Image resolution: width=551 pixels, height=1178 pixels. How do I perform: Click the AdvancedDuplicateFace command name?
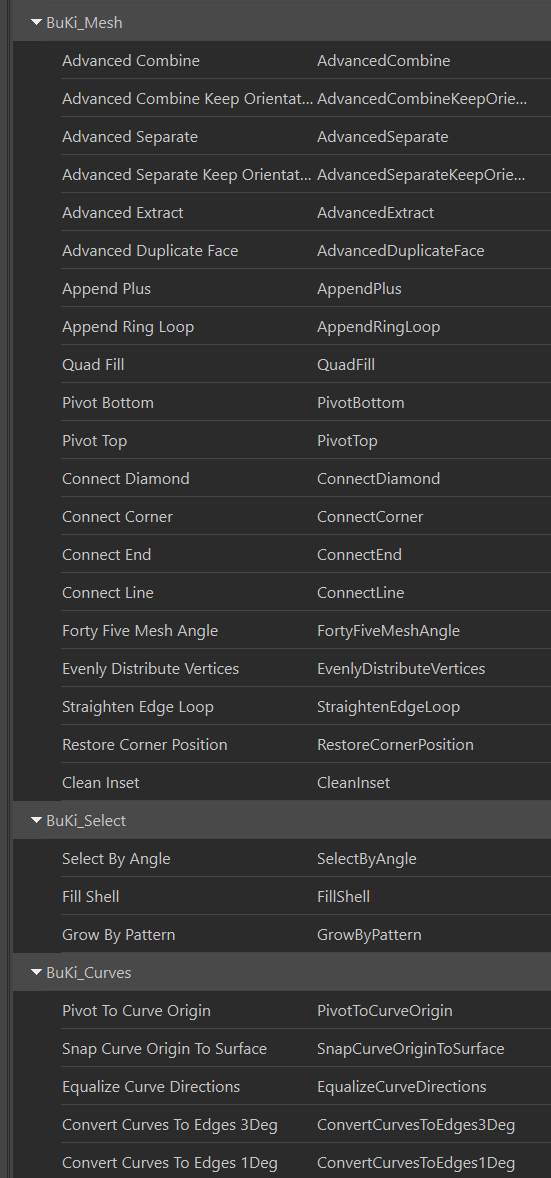pos(401,250)
